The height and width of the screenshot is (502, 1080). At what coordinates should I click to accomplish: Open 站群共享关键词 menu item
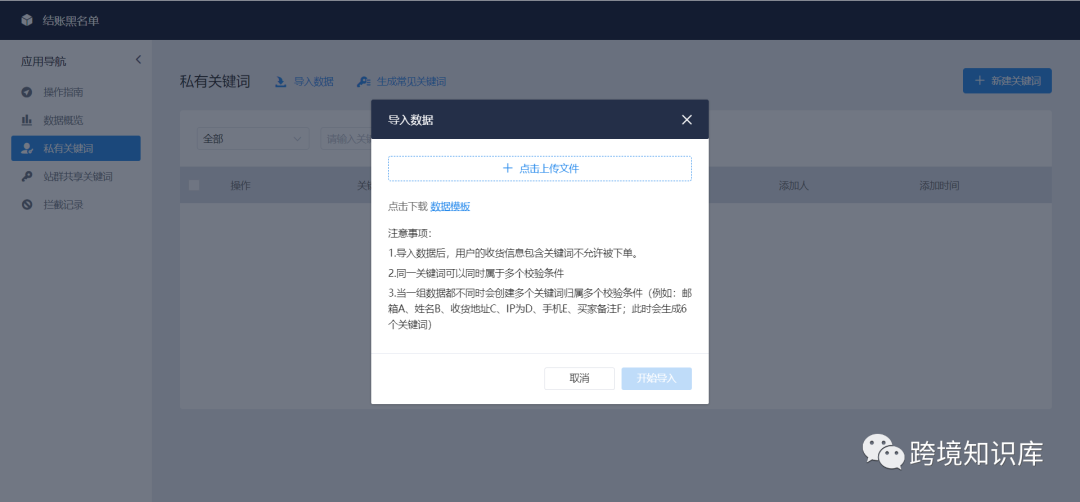tap(76, 177)
